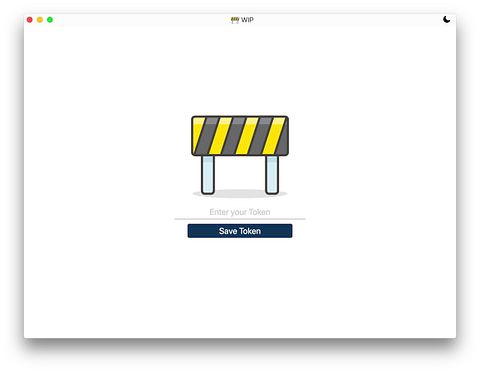Screen dimensions: 480x372
Task: Click the large construction barrier illustration
Action: click(x=240, y=156)
